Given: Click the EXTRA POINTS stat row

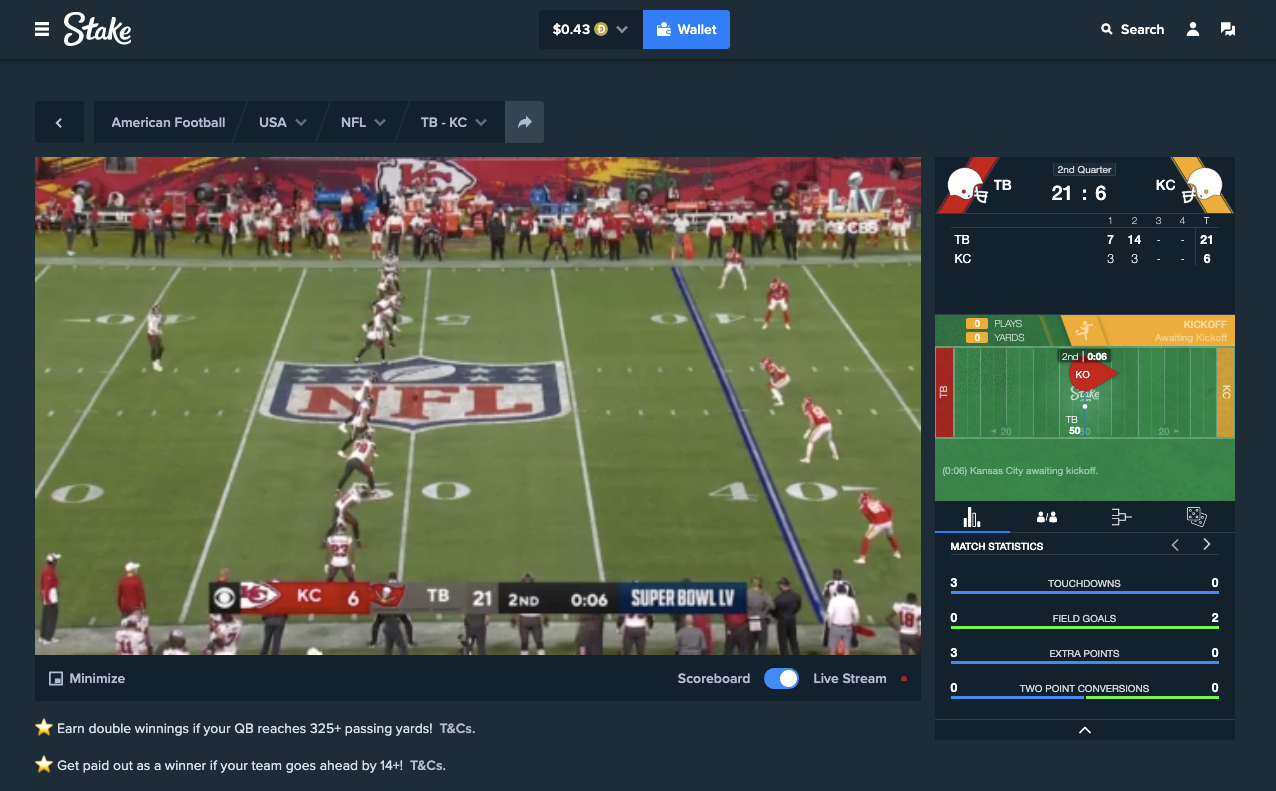Looking at the screenshot, I should (1085, 655).
